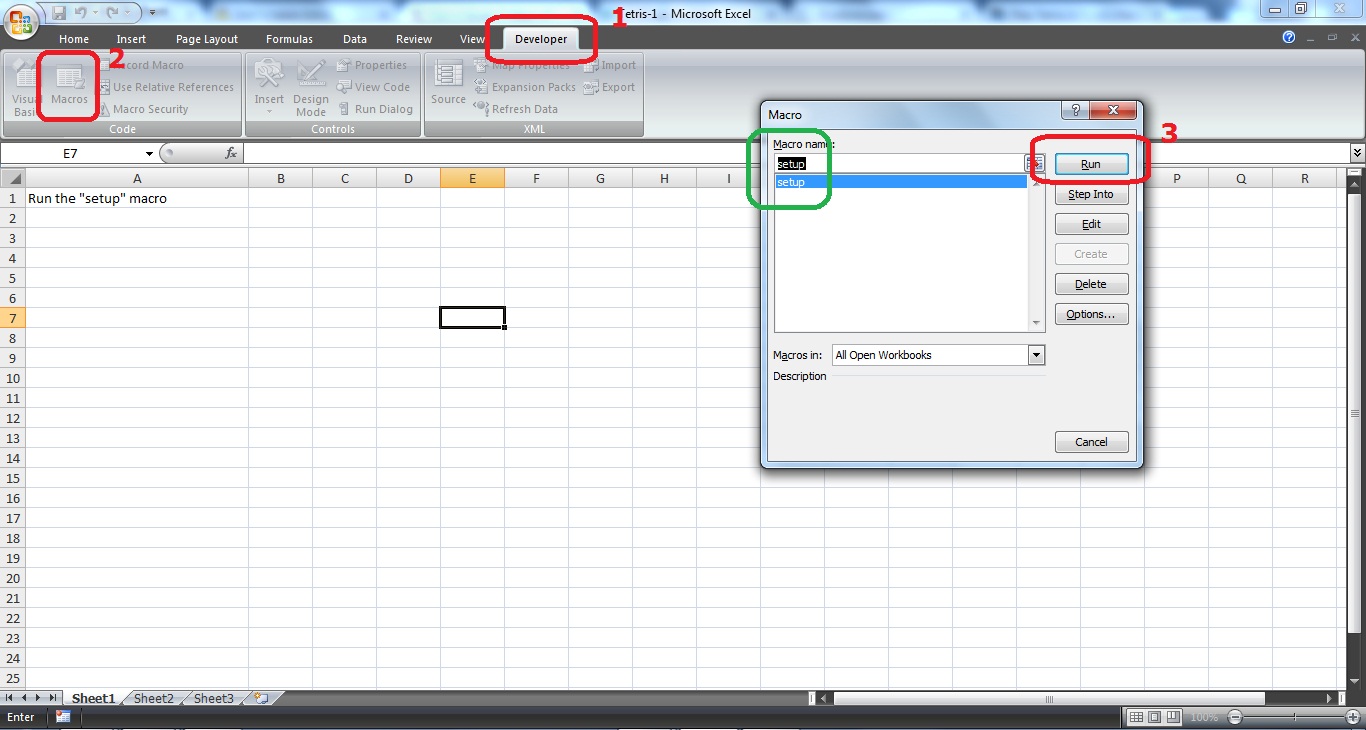Open the Macros in dropdown
1366x730 pixels.
click(1036, 355)
